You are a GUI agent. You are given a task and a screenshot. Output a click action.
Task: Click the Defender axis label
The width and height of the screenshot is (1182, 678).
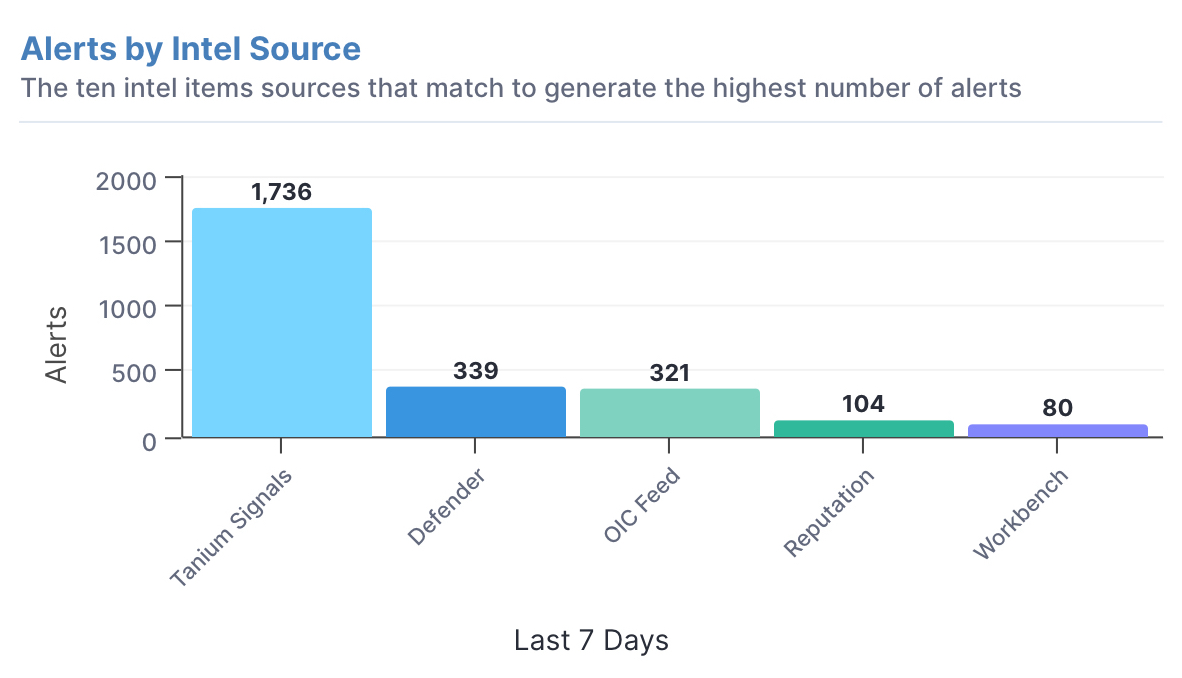446,507
